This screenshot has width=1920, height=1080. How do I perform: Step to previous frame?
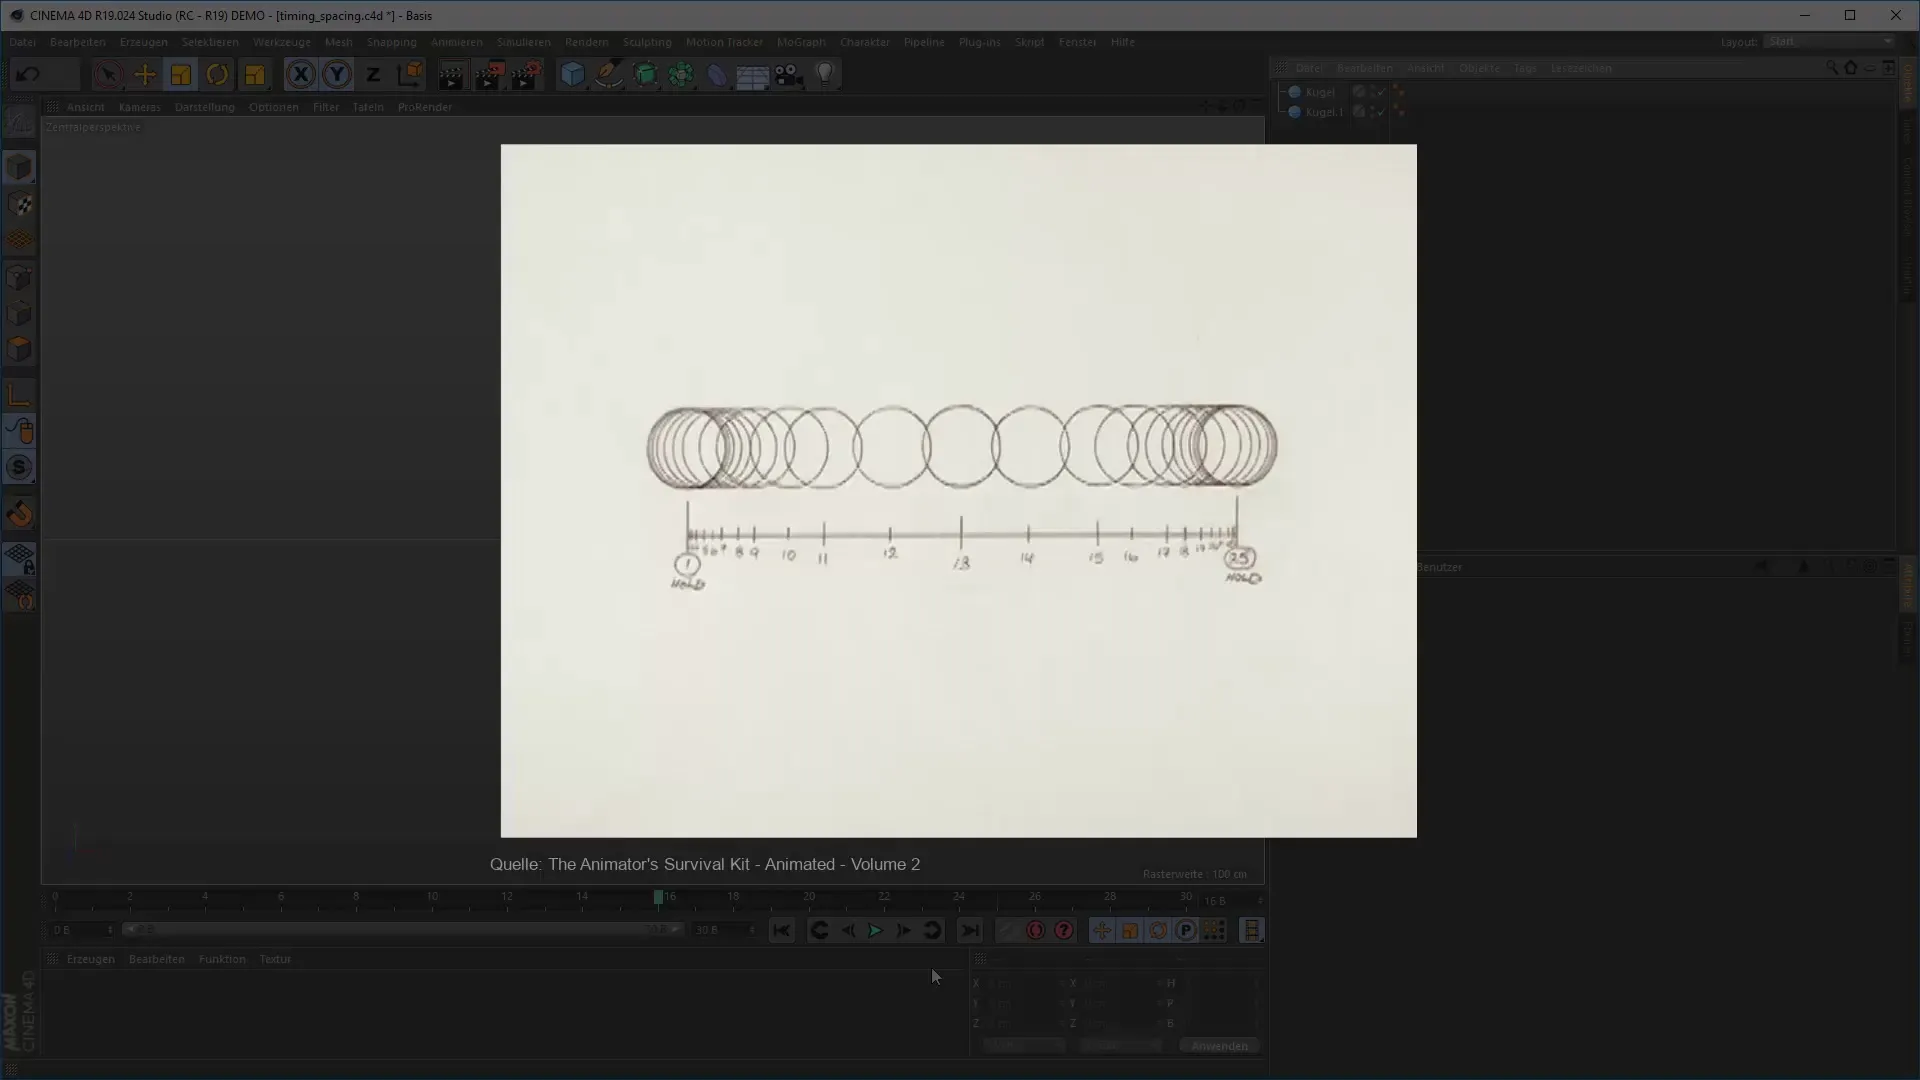[848, 931]
